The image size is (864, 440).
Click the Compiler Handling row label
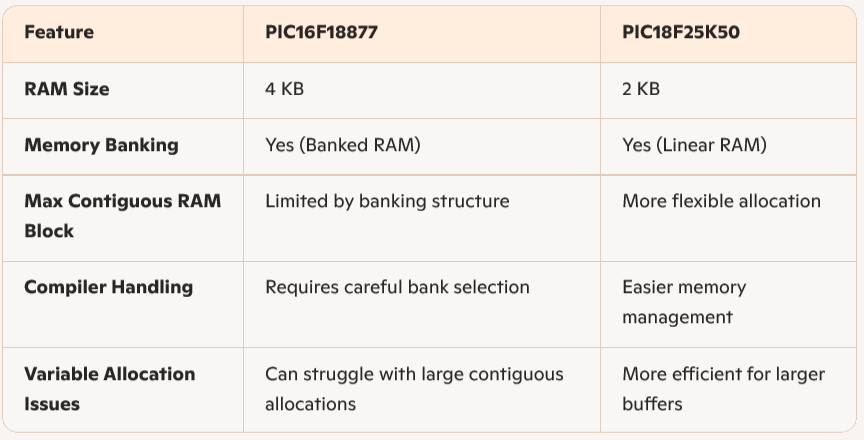point(108,287)
